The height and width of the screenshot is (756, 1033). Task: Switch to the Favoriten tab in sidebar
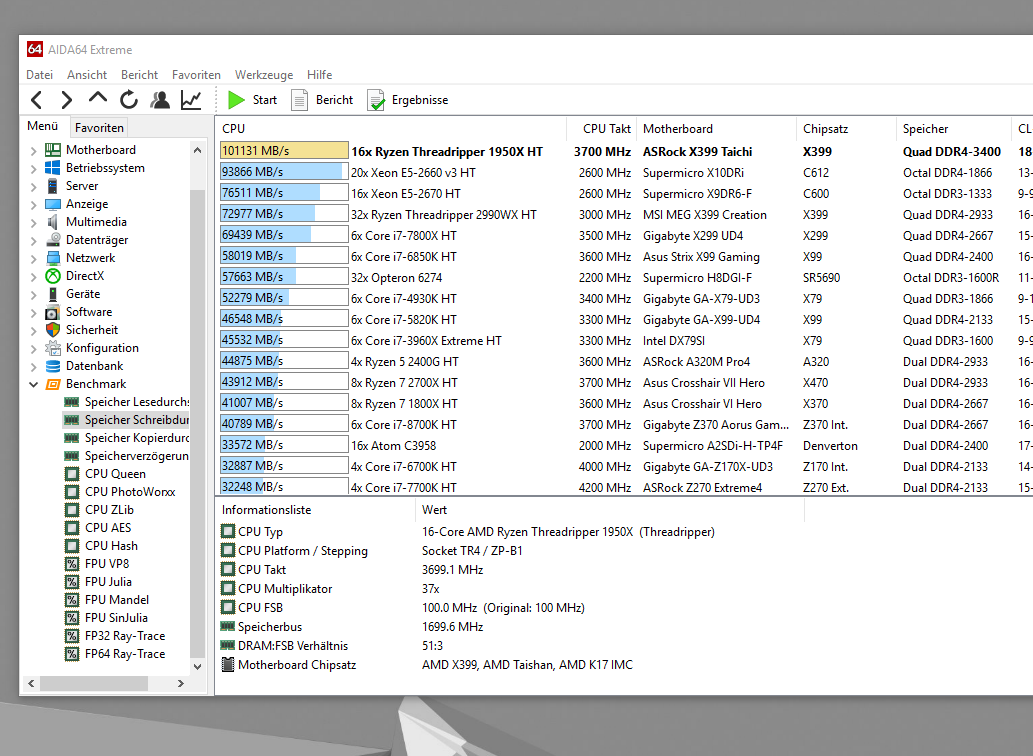click(x=99, y=127)
